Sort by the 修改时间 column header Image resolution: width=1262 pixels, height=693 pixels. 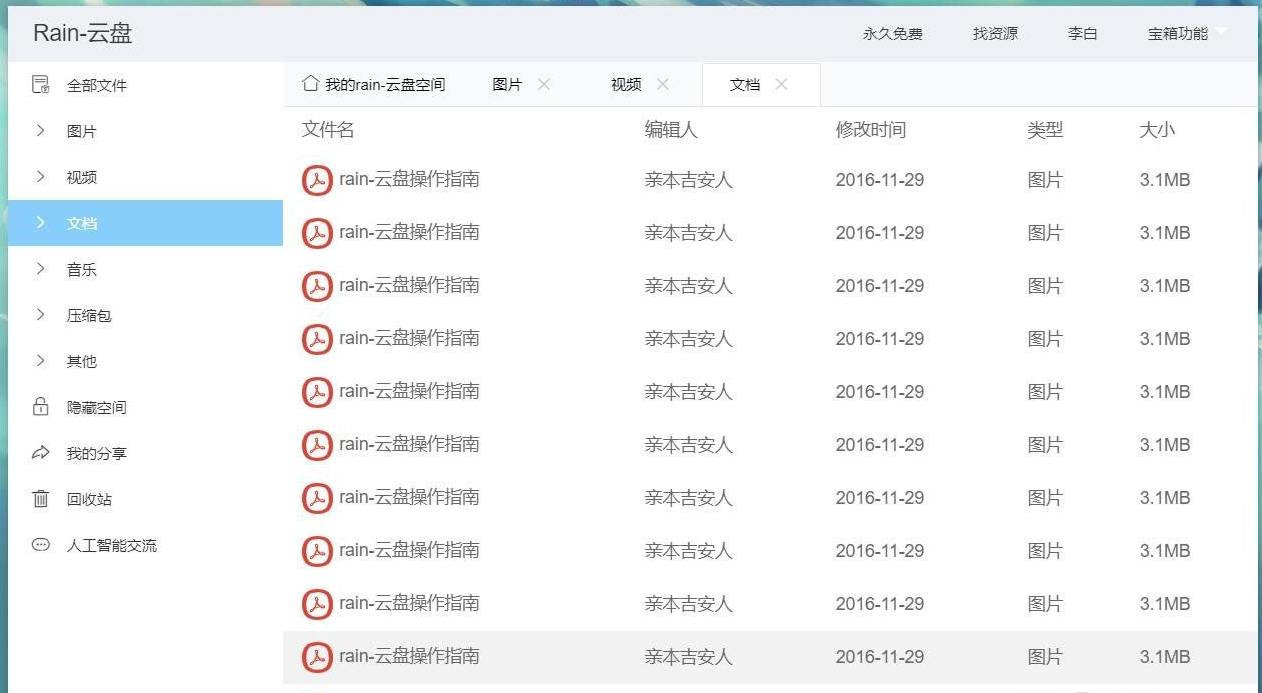871,130
